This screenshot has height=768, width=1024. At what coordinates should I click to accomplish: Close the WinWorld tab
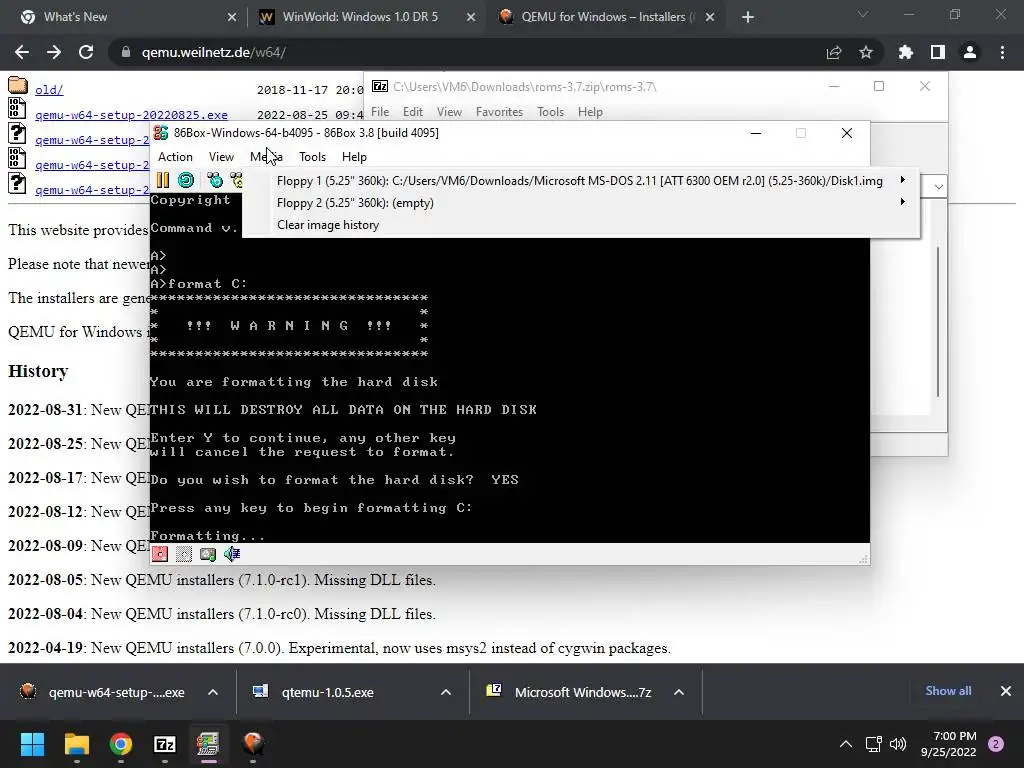[x=471, y=18]
